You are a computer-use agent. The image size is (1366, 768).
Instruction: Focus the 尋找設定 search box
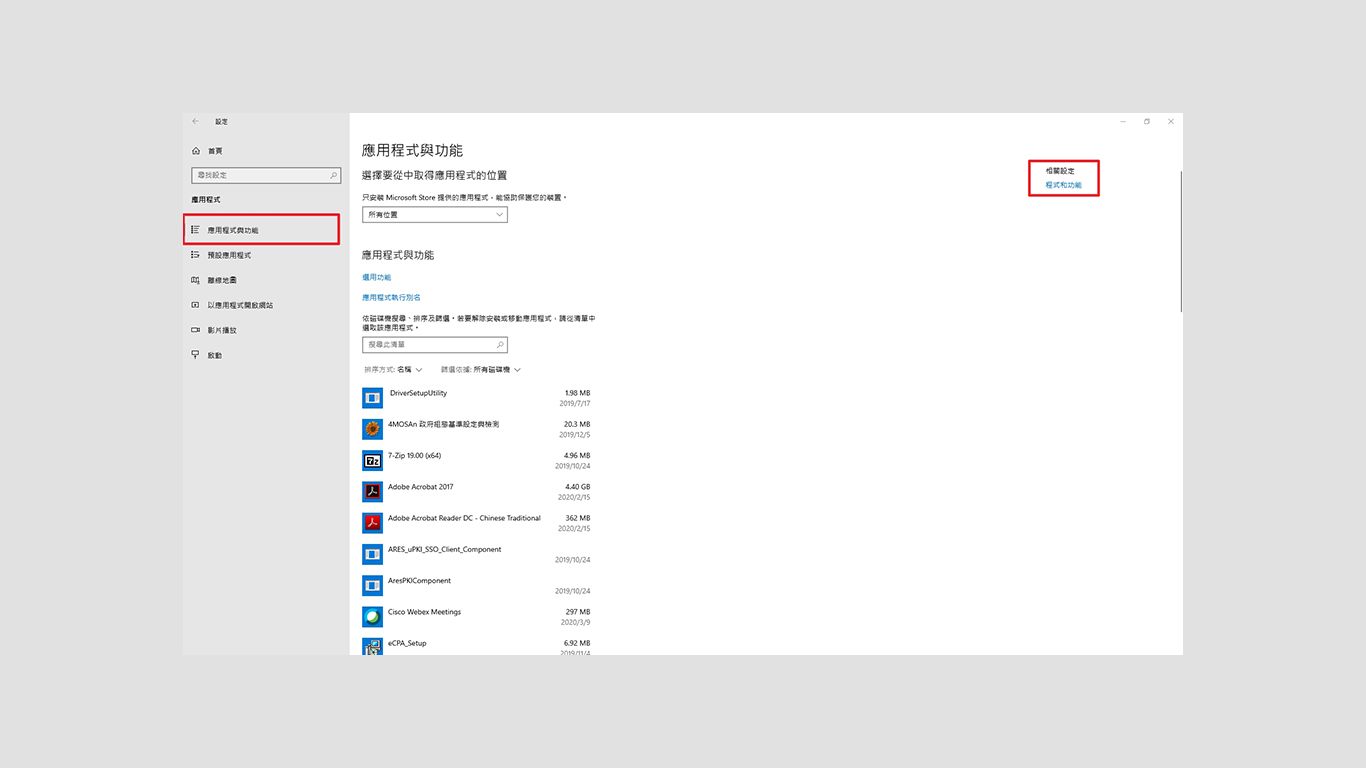(266, 175)
